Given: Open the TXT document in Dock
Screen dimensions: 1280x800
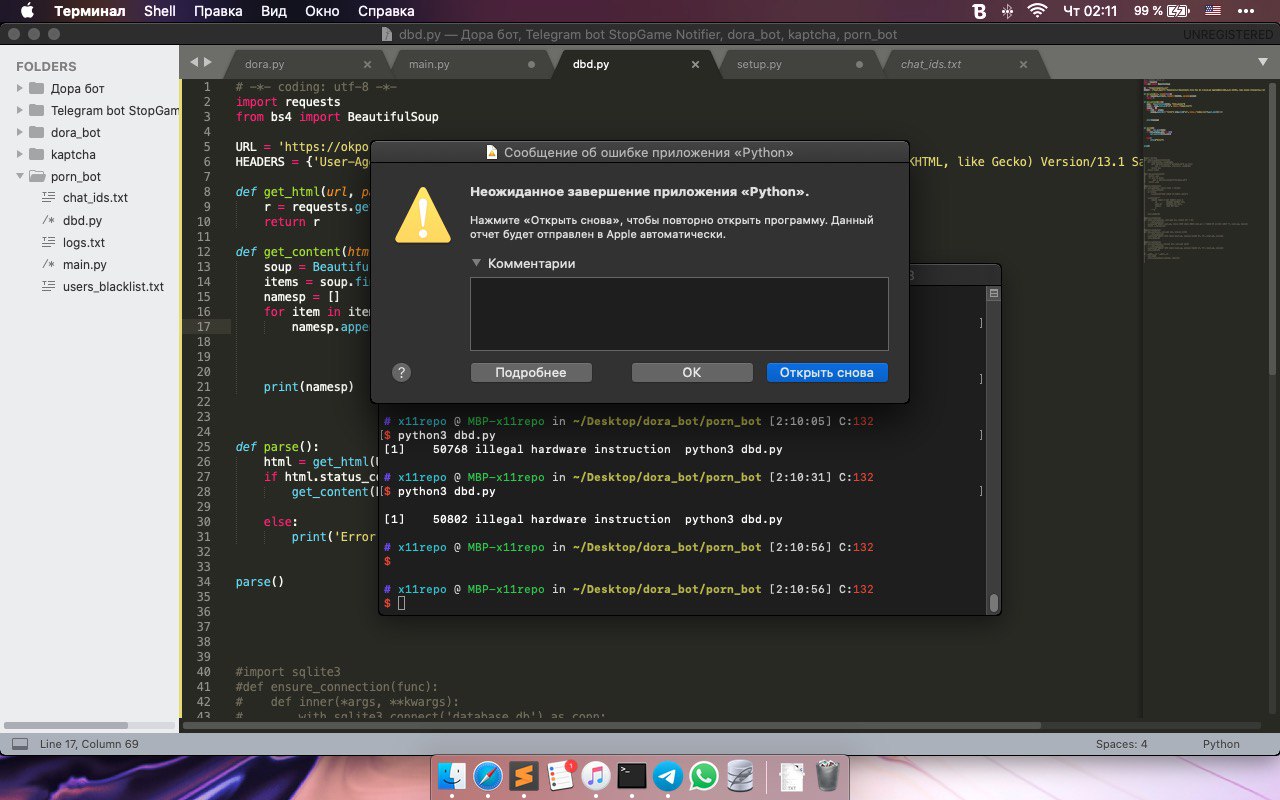Looking at the screenshot, I should coord(791,776).
